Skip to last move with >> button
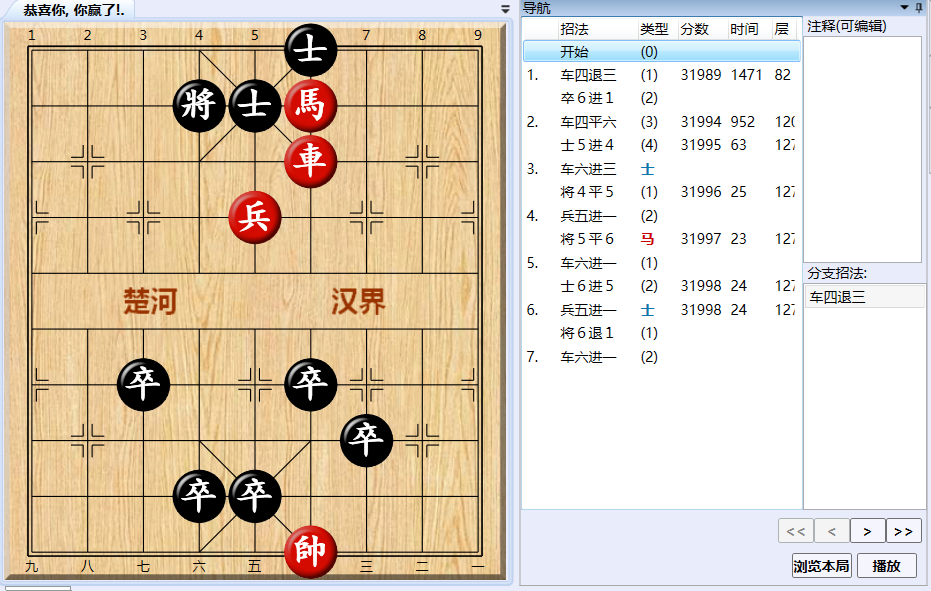Image resolution: width=931 pixels, height=591 pixels. coord(903,530)
